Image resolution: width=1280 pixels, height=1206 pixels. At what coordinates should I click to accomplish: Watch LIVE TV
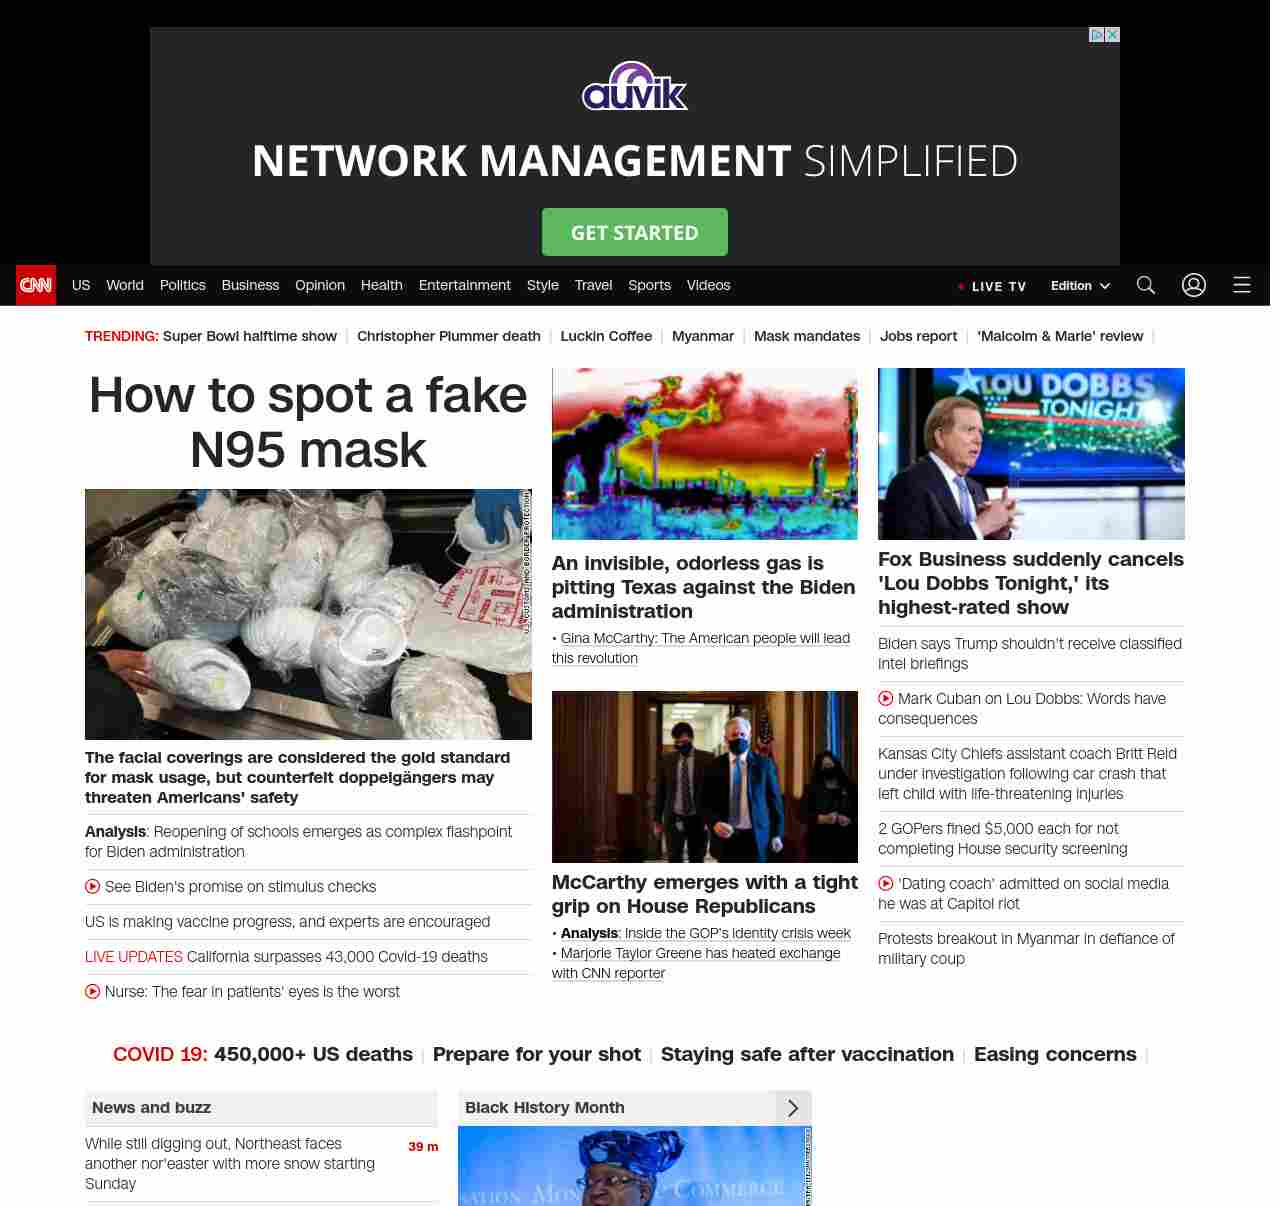coord(992,286)
